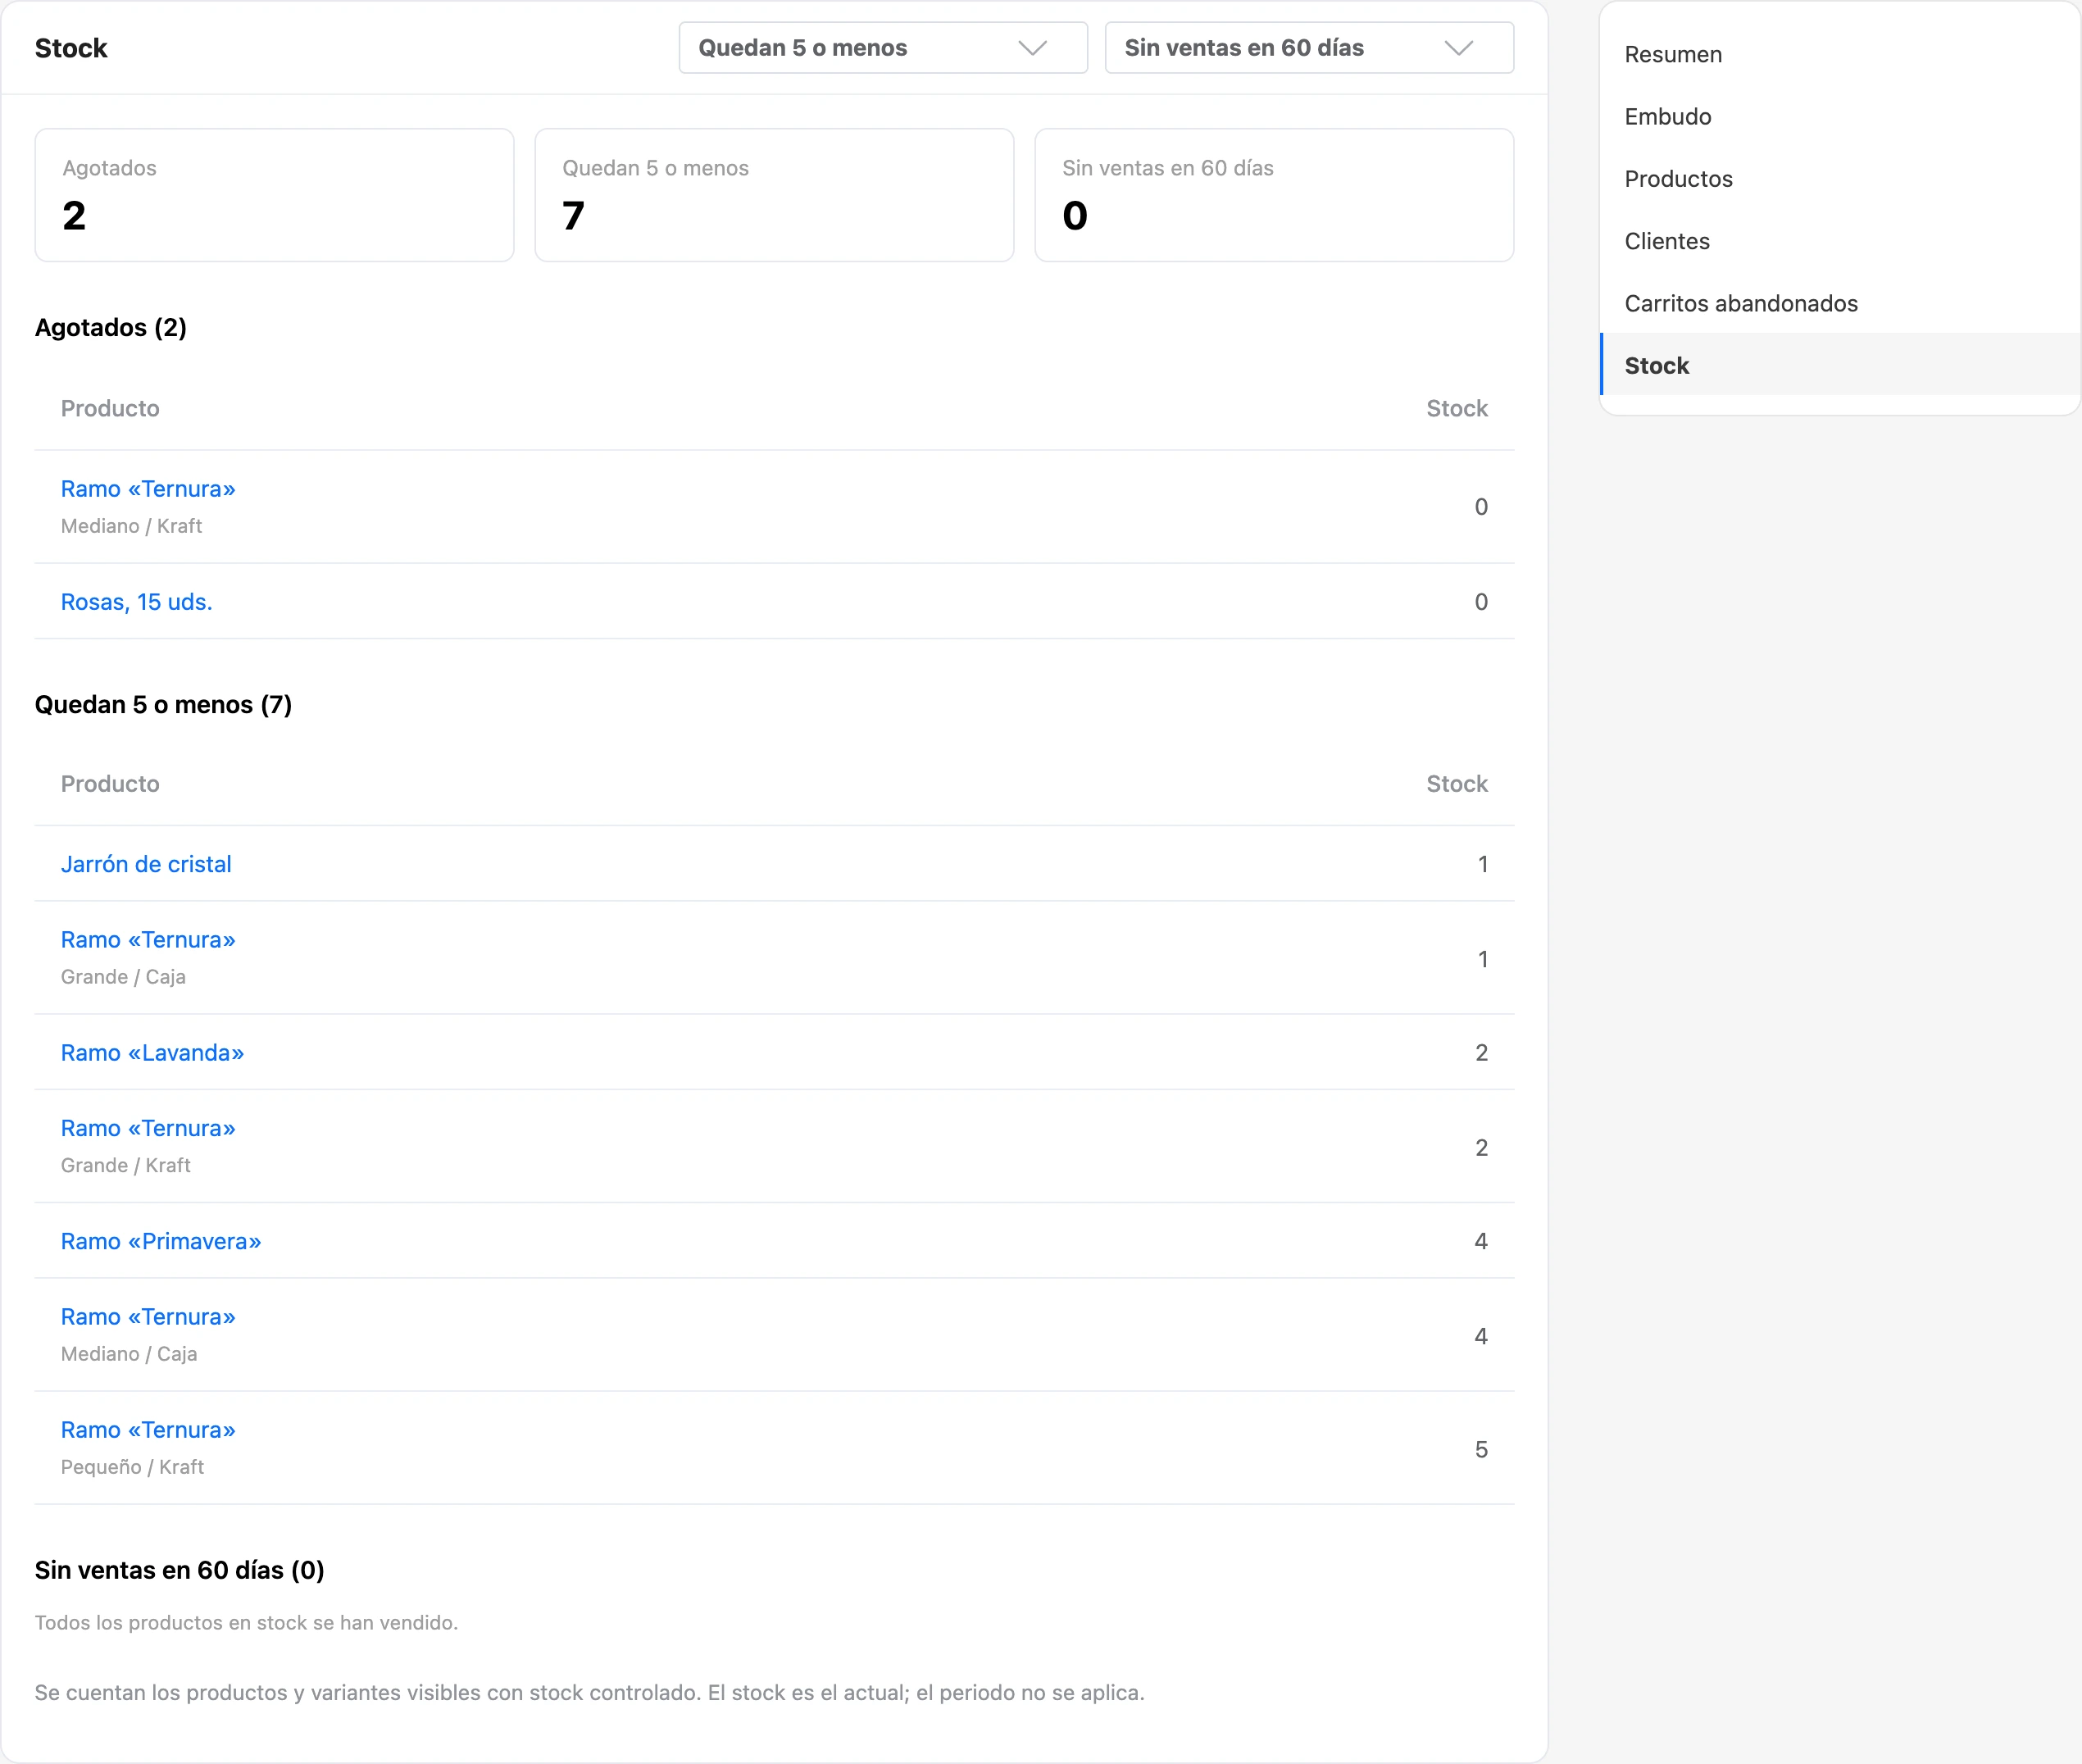Click the 'Sin ventas en 60 días (0)' heading
Screen dimensions: 2082x1764
pyautogui.click(x=179, y=1570)
